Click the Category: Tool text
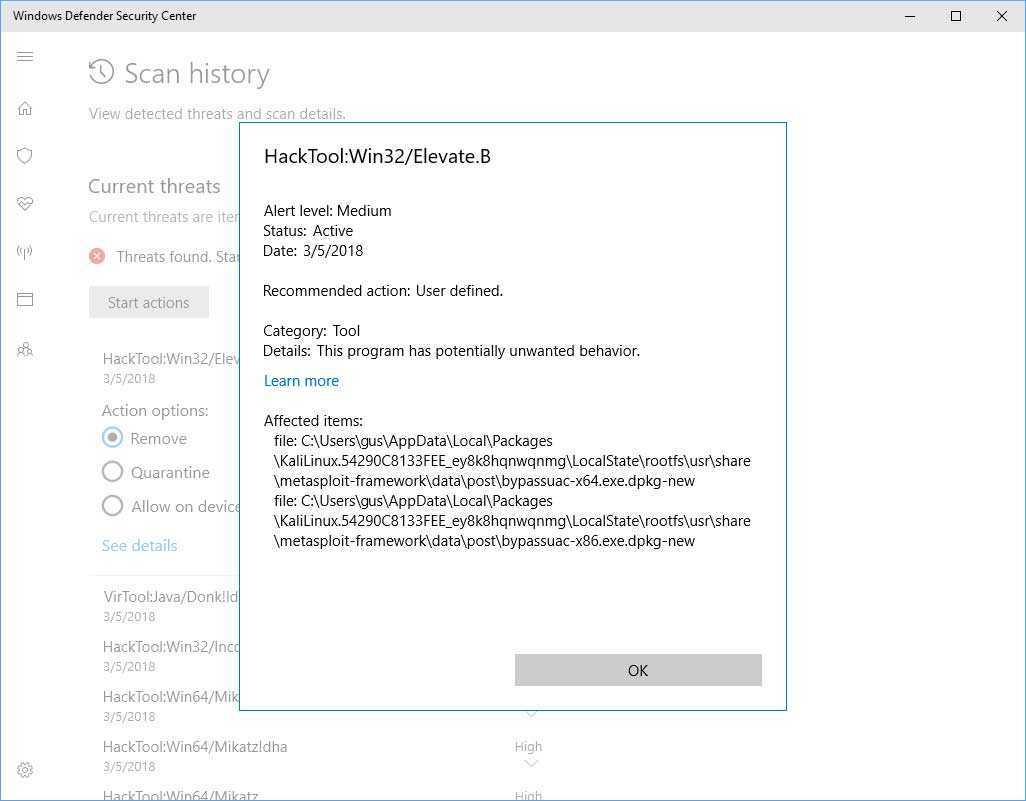 311,330
